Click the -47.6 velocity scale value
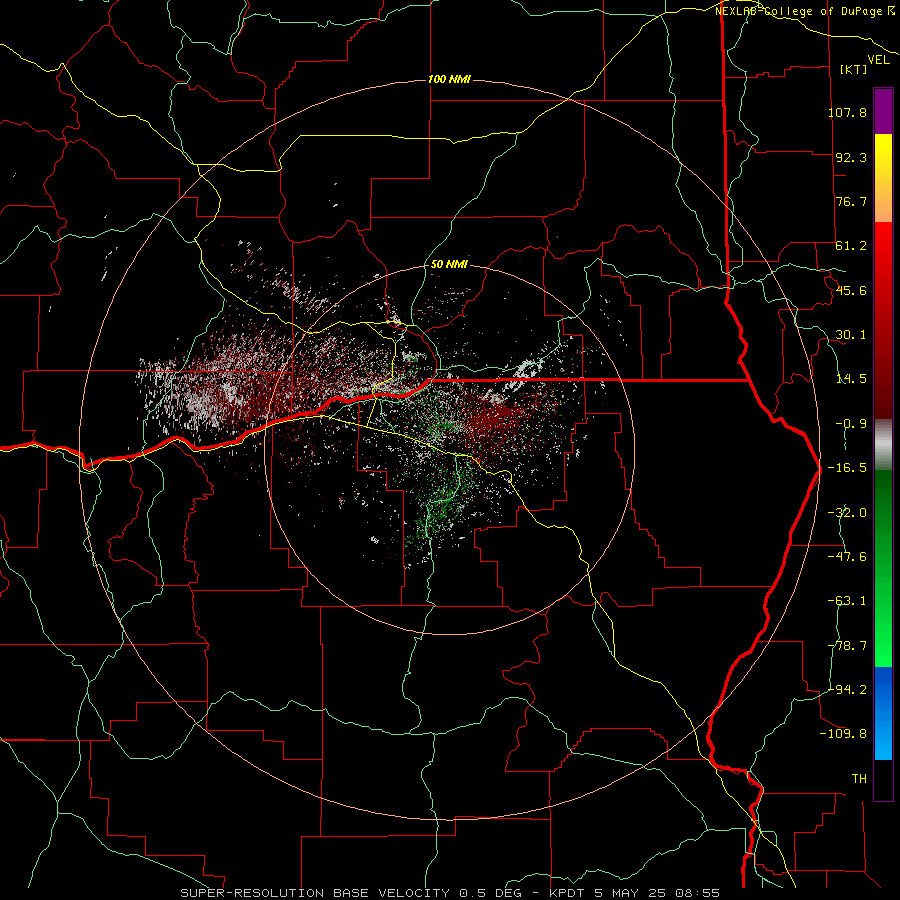 847,557
